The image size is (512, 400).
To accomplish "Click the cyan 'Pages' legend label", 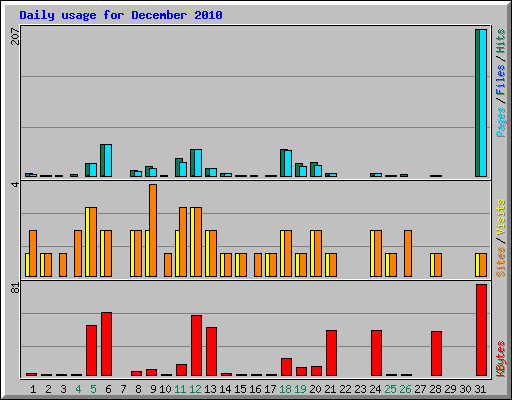I will click(501, 122).
